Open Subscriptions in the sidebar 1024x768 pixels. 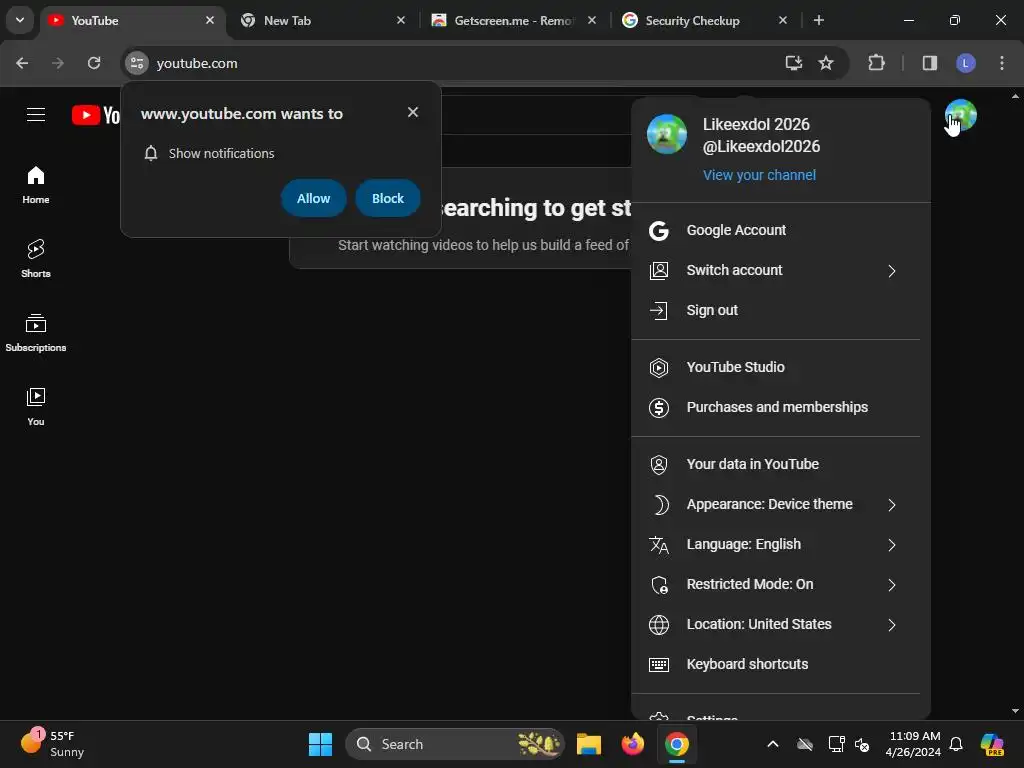tap(36, 332)
